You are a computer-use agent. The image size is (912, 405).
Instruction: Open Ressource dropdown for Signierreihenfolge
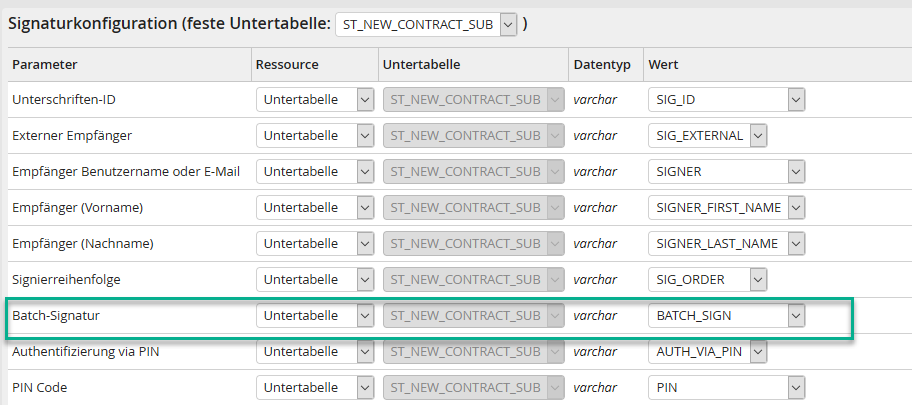coord(315,279)
